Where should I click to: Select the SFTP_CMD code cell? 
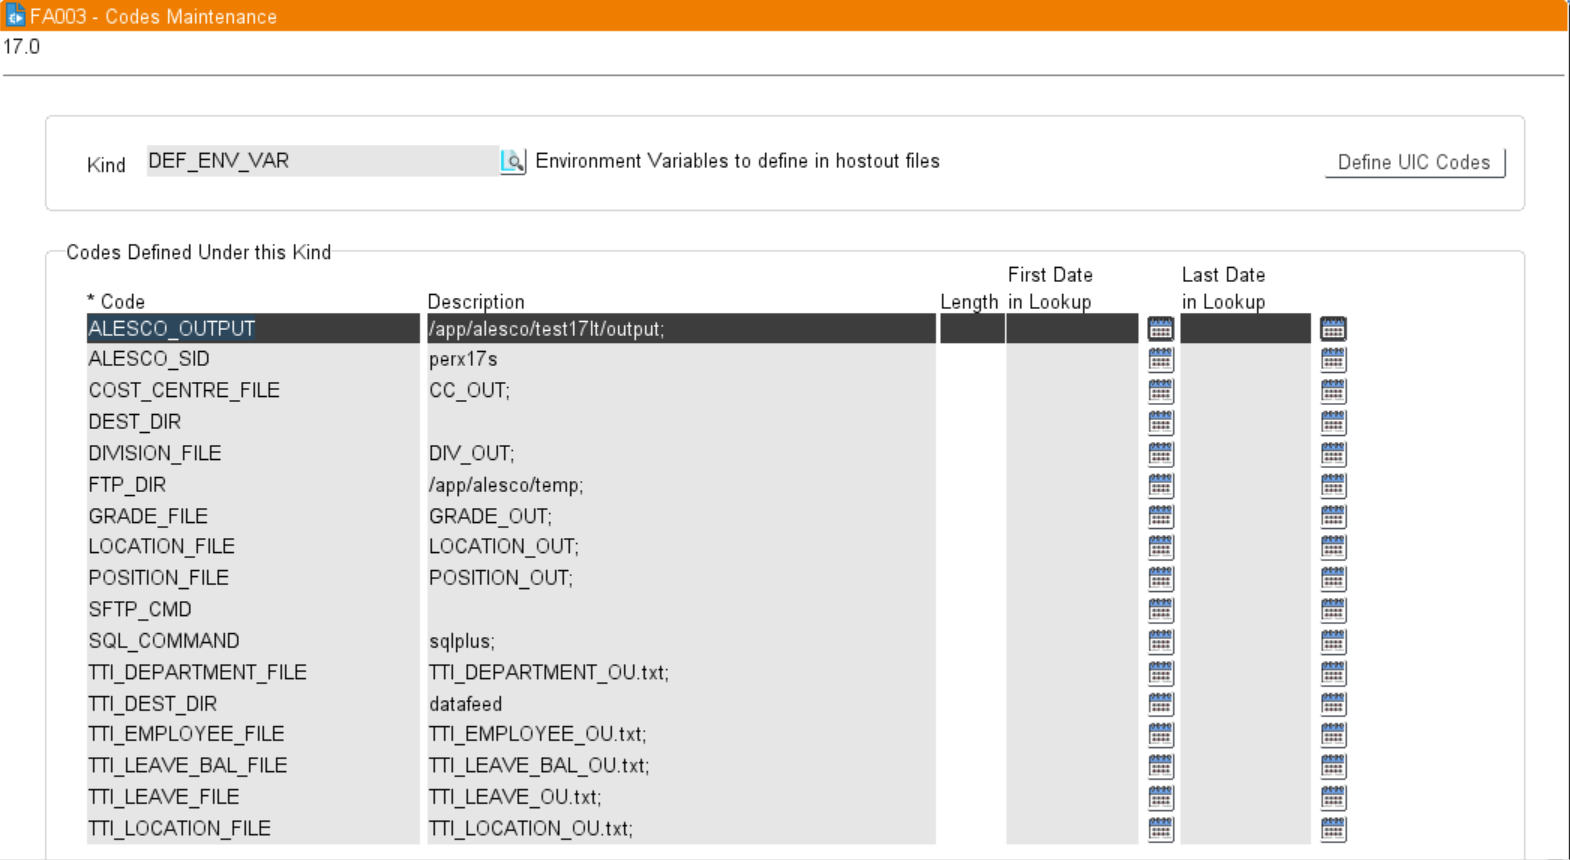(253, 610)
